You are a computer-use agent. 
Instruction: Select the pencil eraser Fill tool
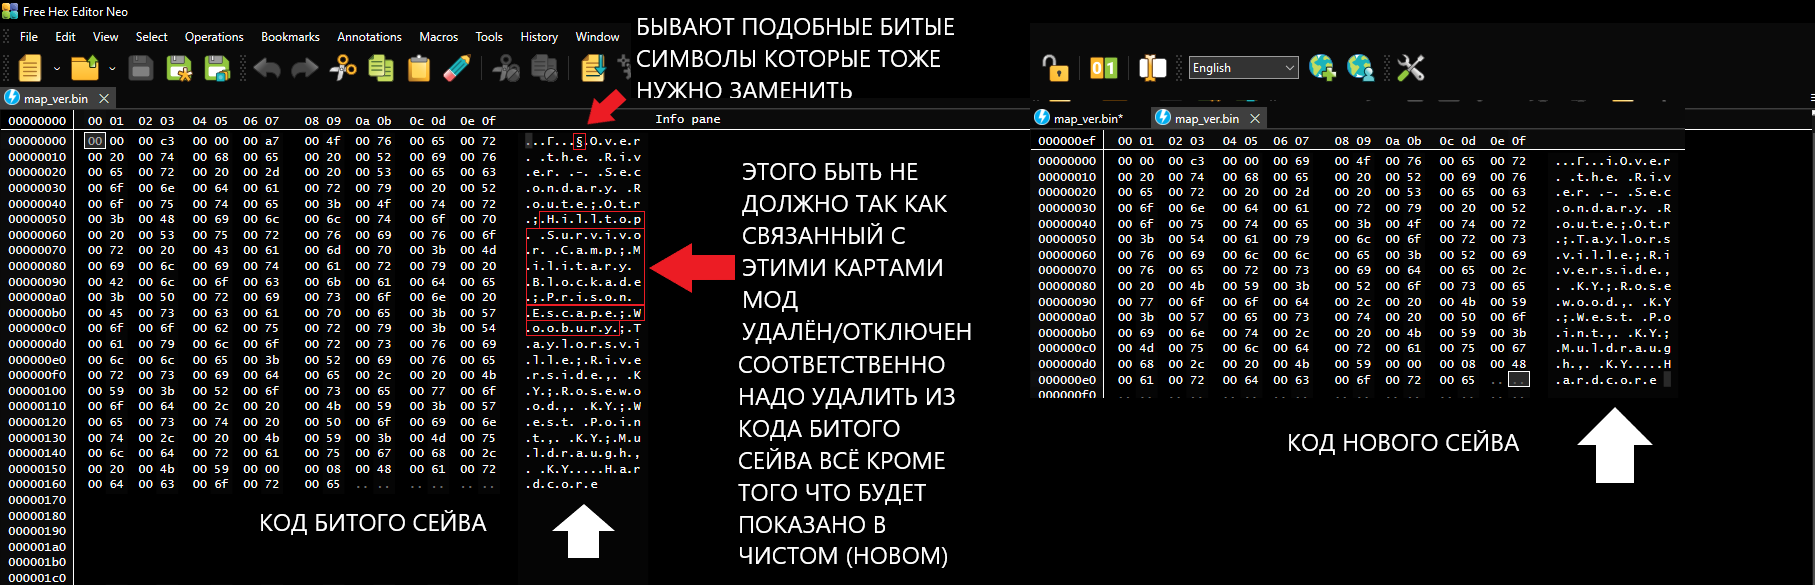(x=457, y=68)
